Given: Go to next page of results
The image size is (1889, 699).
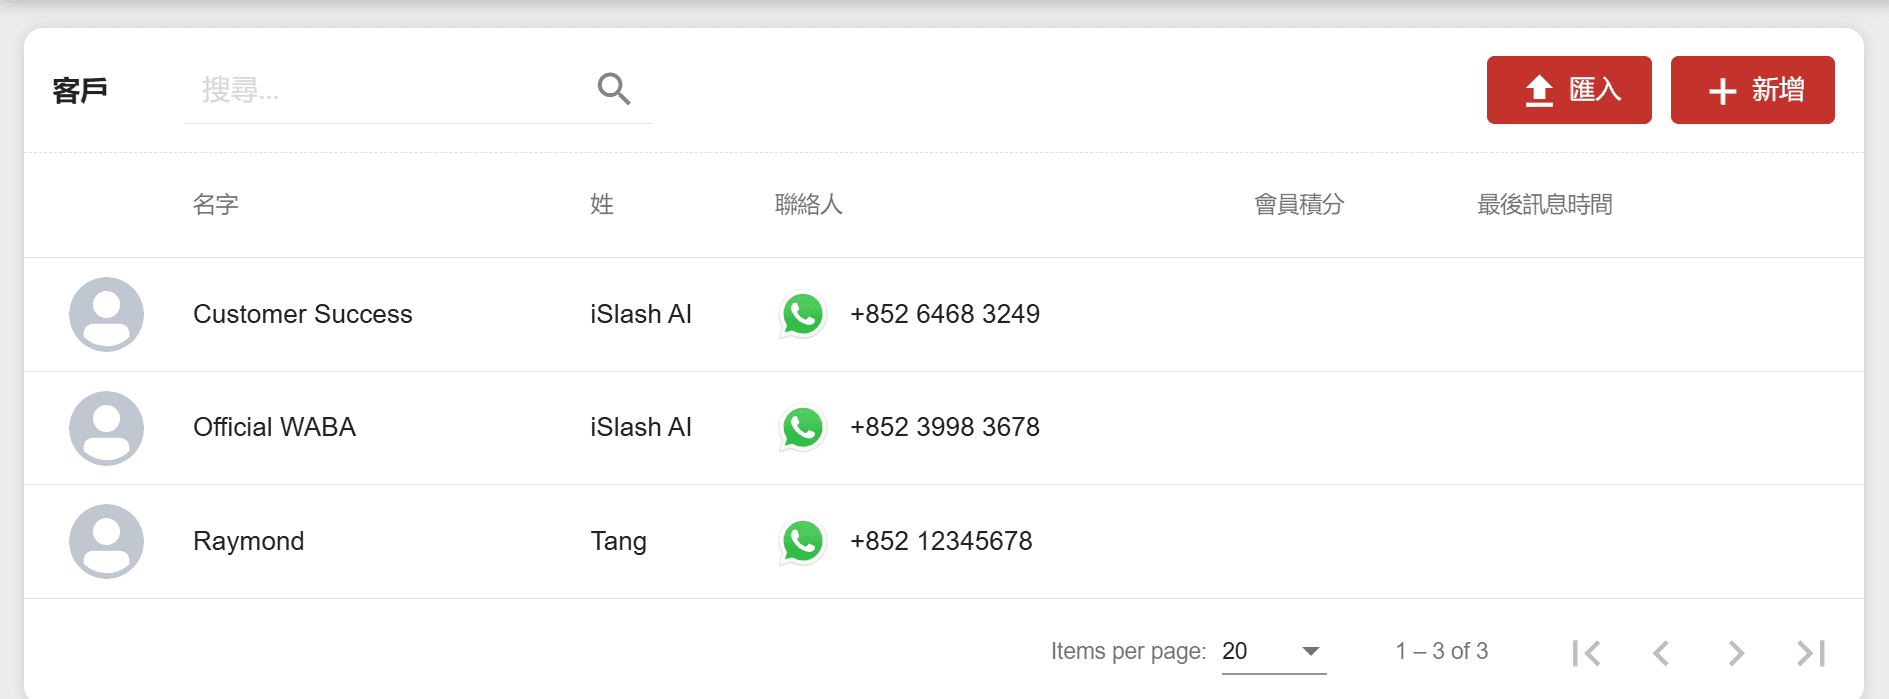Looking at the screenshot, I should click(x=1736, y=653).
